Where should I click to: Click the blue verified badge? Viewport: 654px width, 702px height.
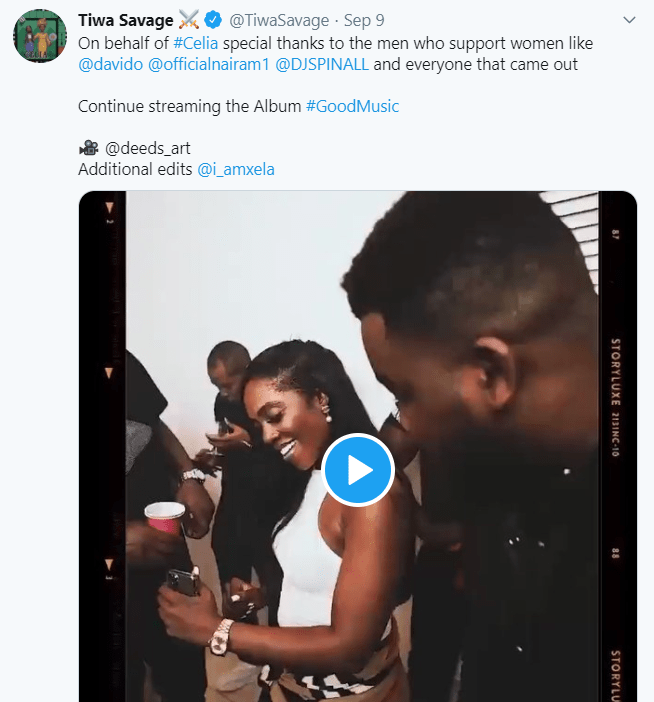pyautogui.click(x=213, y=21)
